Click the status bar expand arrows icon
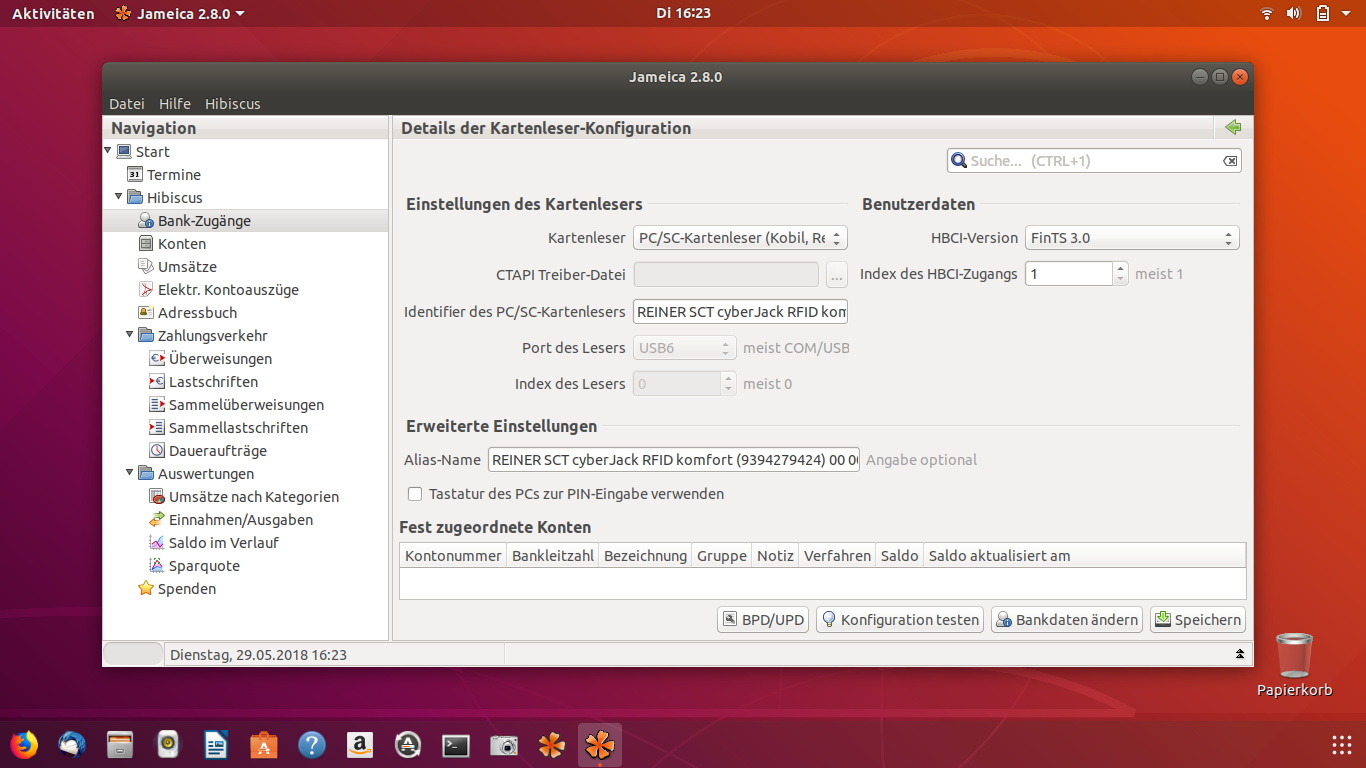1366x768 pixels. pos(1240,654)
